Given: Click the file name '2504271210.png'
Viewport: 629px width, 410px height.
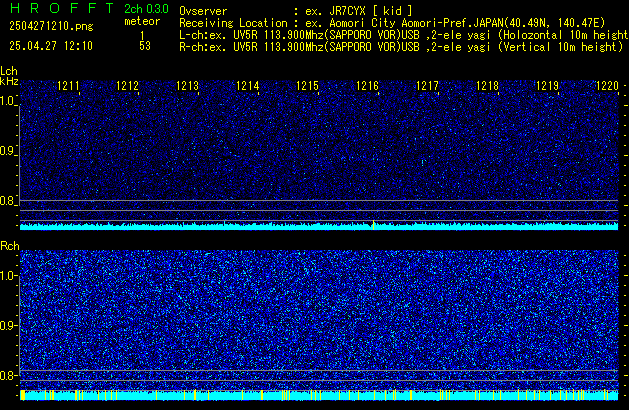Looking at the screenshot, I should (x=51, y=26).
